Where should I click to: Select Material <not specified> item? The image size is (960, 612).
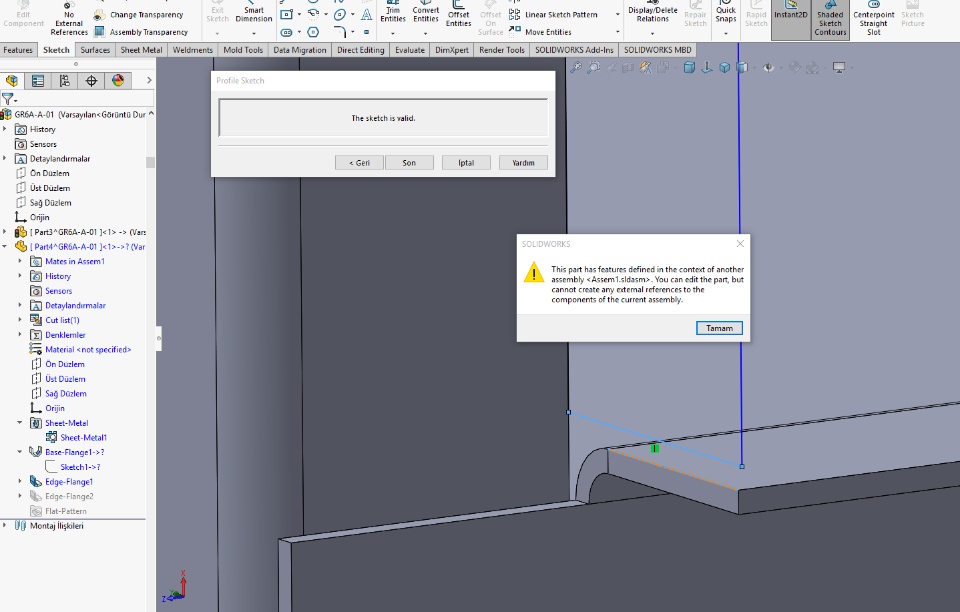pyautogui.click(x=80, y=349)
